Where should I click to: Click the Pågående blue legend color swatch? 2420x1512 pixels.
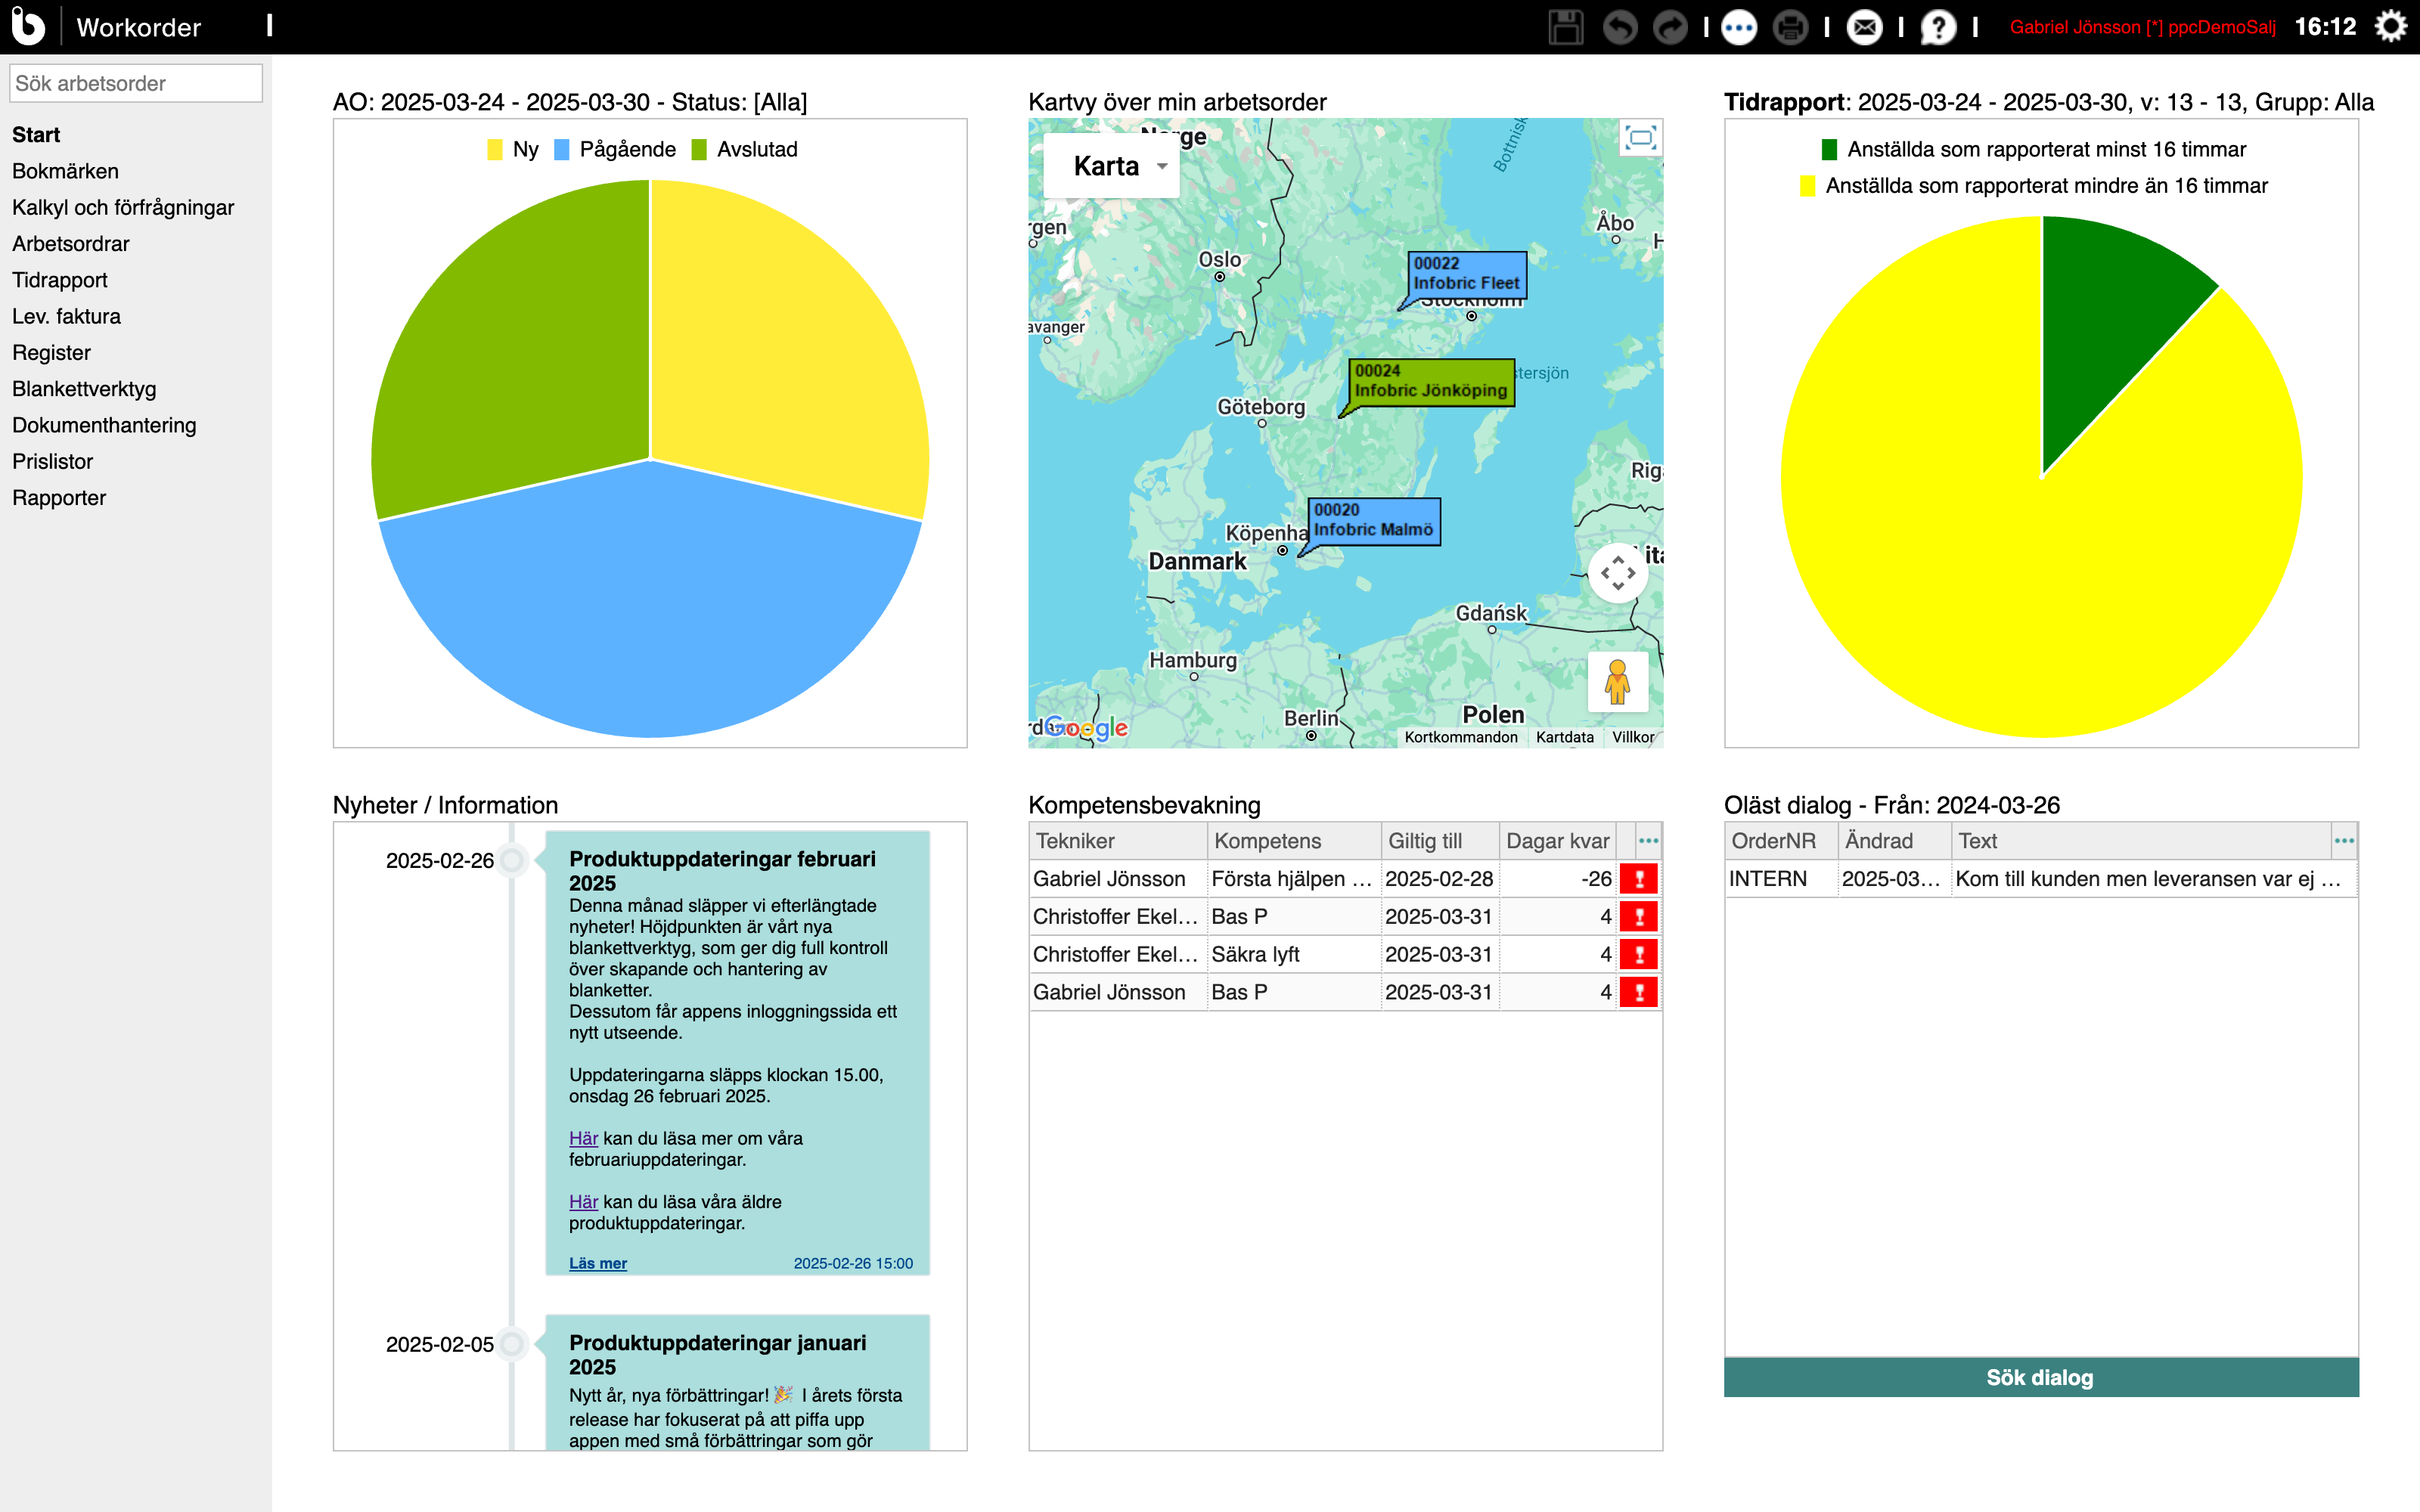pyautogui.click(x=562, y=150)
